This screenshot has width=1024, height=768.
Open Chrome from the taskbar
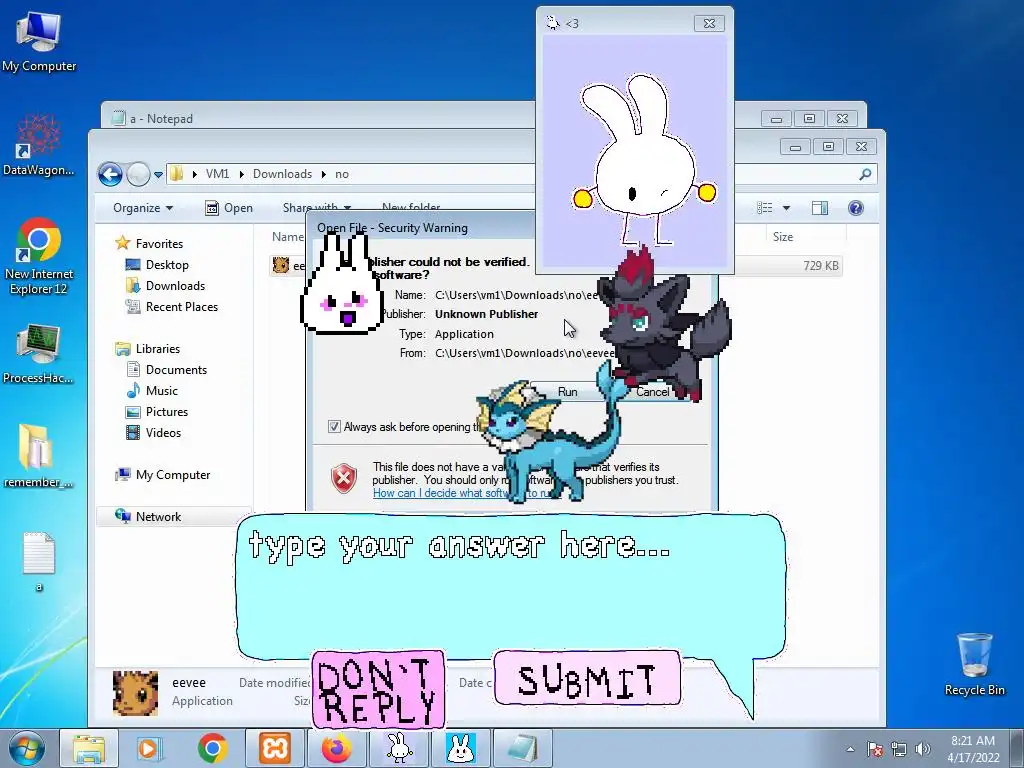pos(212,748)
